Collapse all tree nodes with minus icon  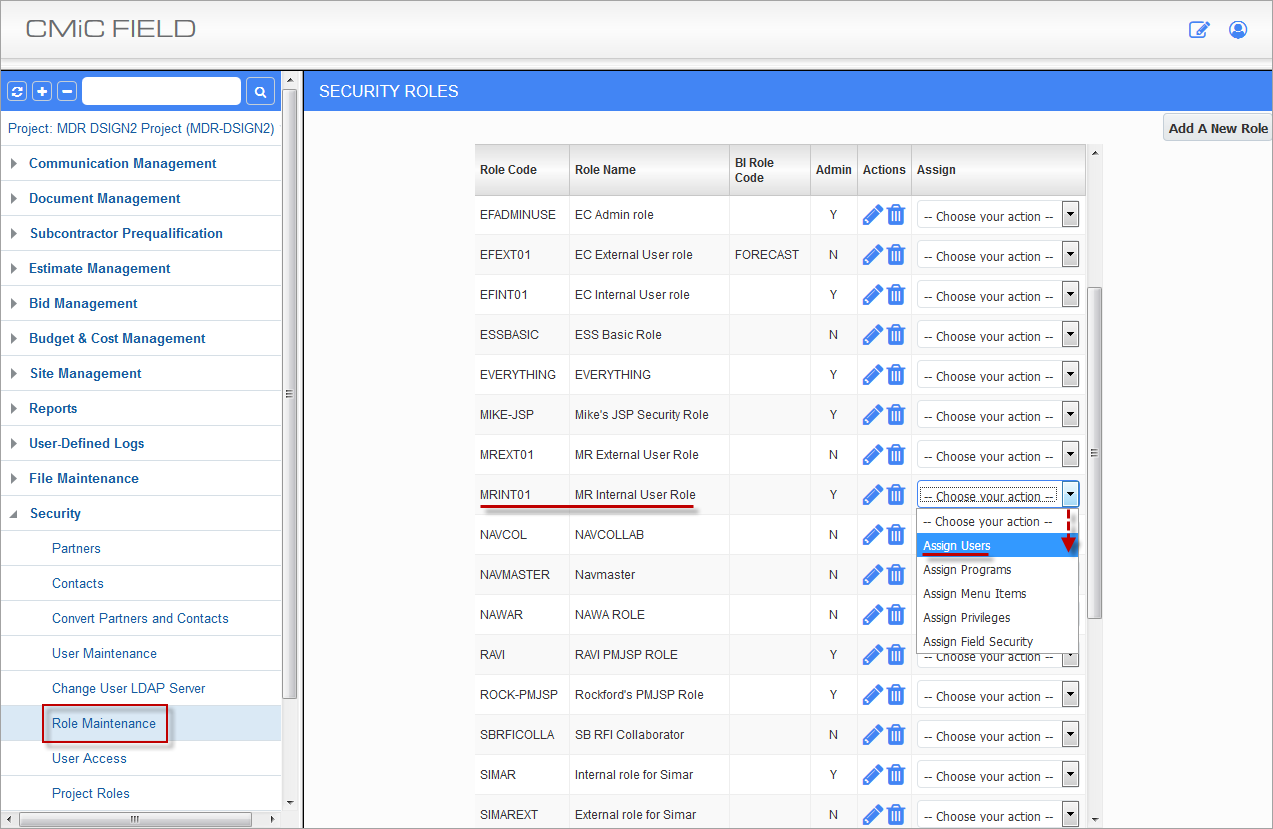coord(67,92)
